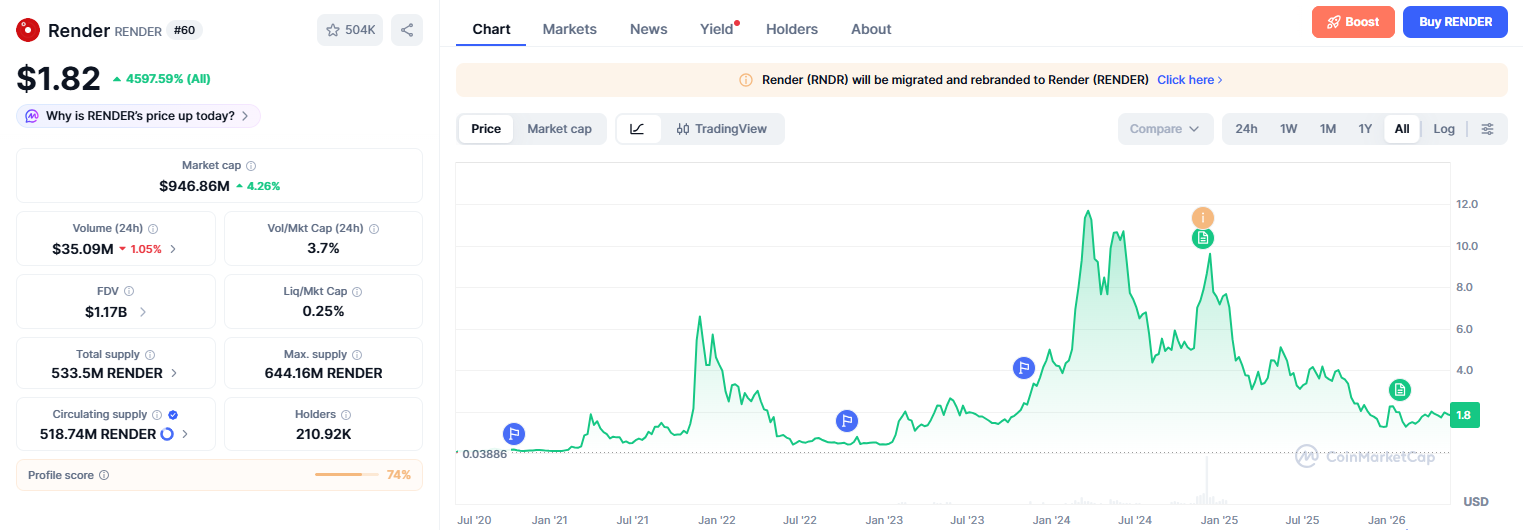Click circulating supply progress ring icon
The width and height of the screenshot is (1523, 530).
[x=167, y=434]
